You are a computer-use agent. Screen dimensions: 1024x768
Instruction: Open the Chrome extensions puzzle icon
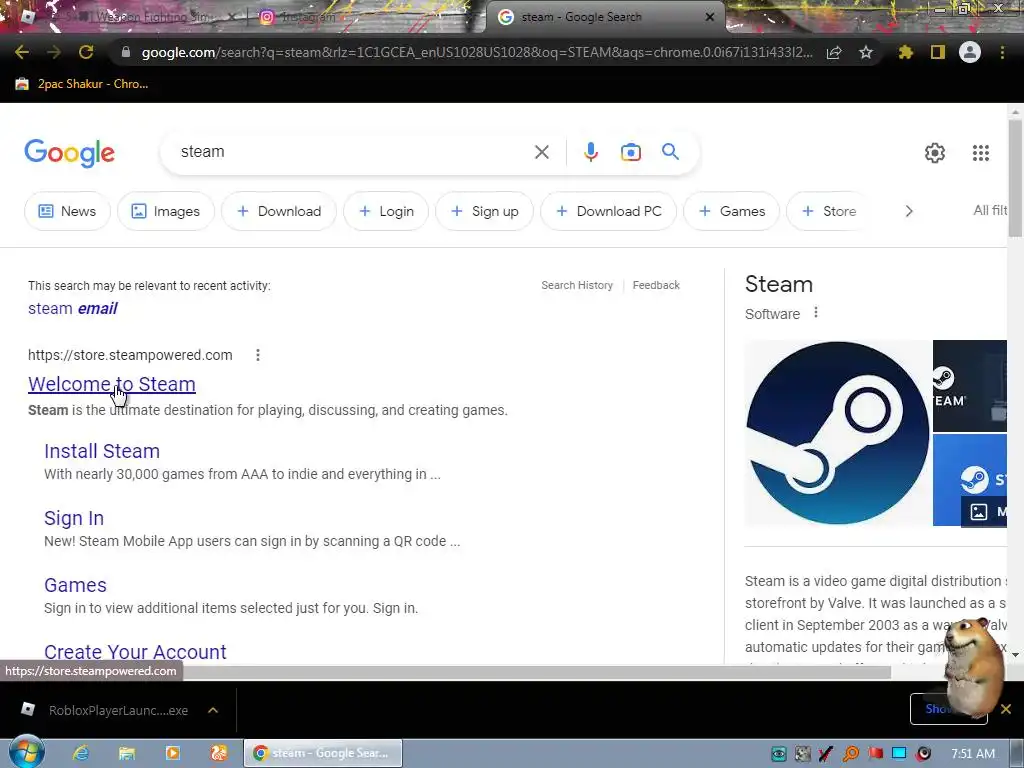(x=906, y=52)
